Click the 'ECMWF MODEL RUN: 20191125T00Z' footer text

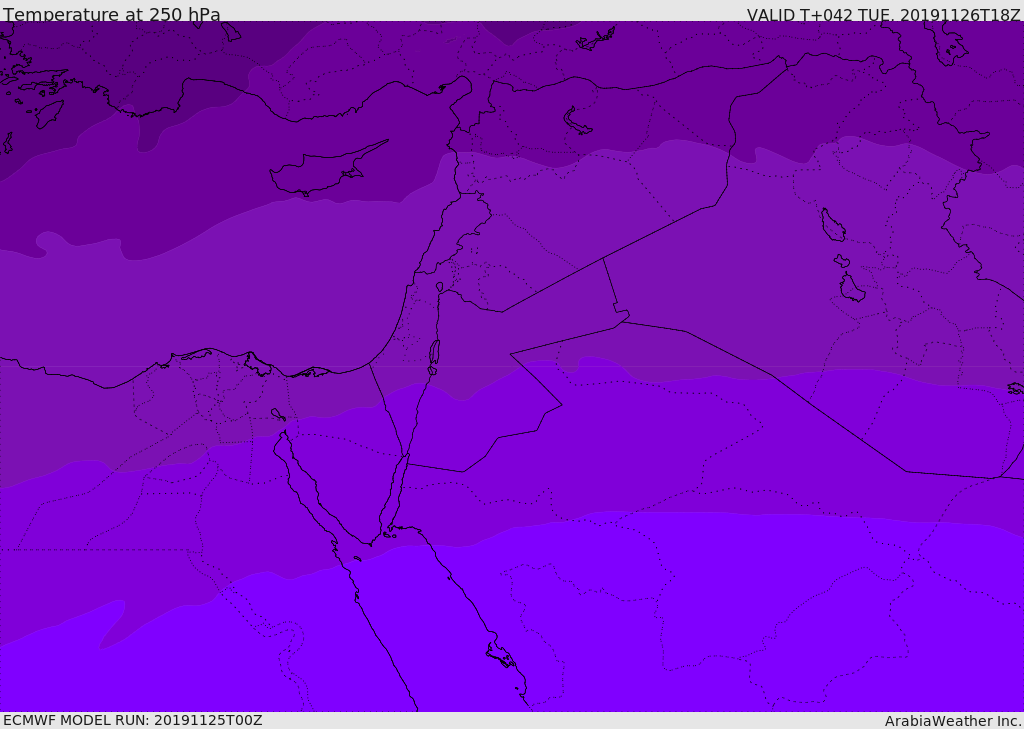pyautogui.click(x=133, y=720)
